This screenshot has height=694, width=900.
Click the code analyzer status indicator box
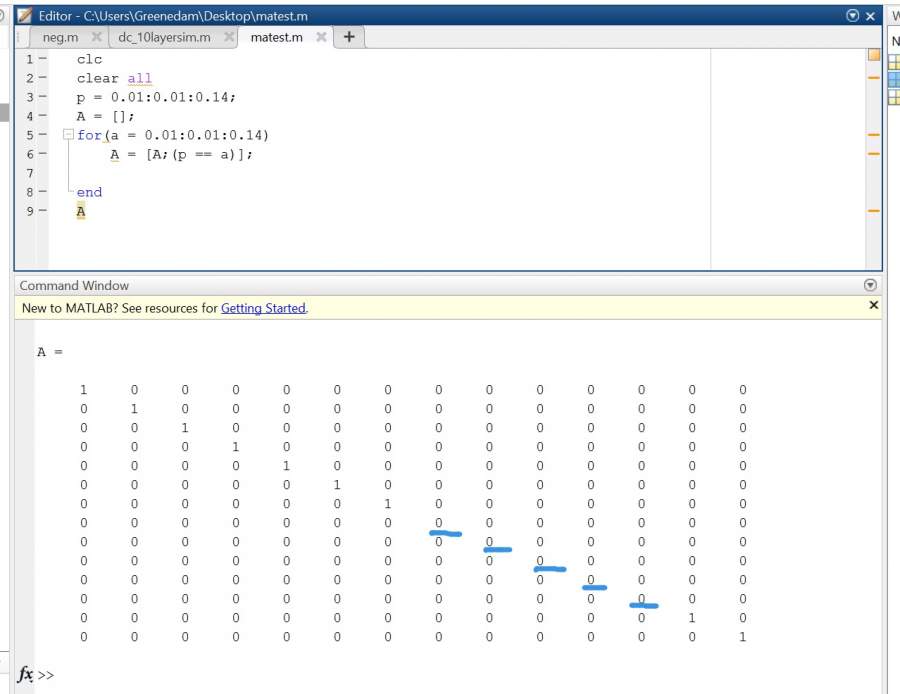(x=874, y=55)
